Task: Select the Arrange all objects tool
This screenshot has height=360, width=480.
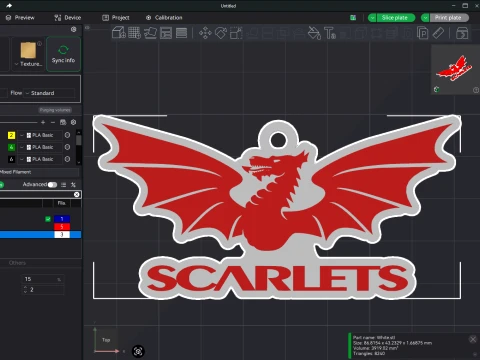Action: coord(166,33)
